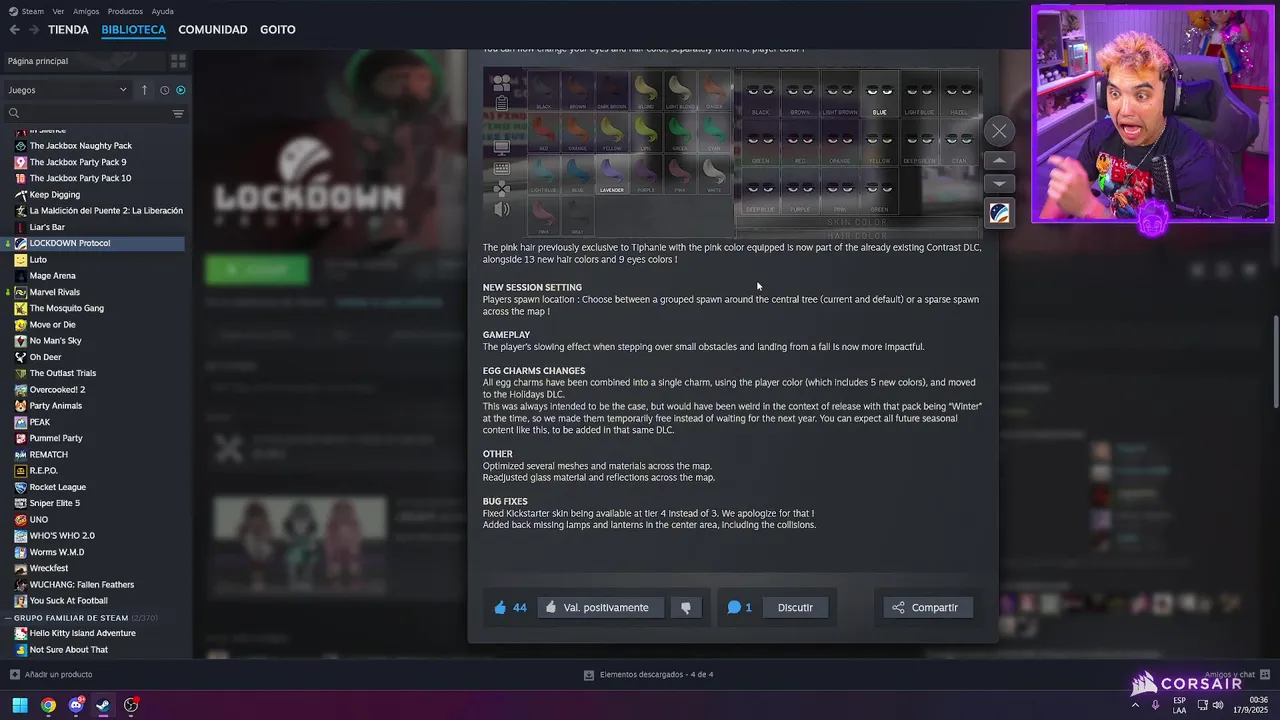Switch to the COMUNIDAD tab
Image resolution: width=1280 pixels, height=720 pixels.
(x=212, y=30)
